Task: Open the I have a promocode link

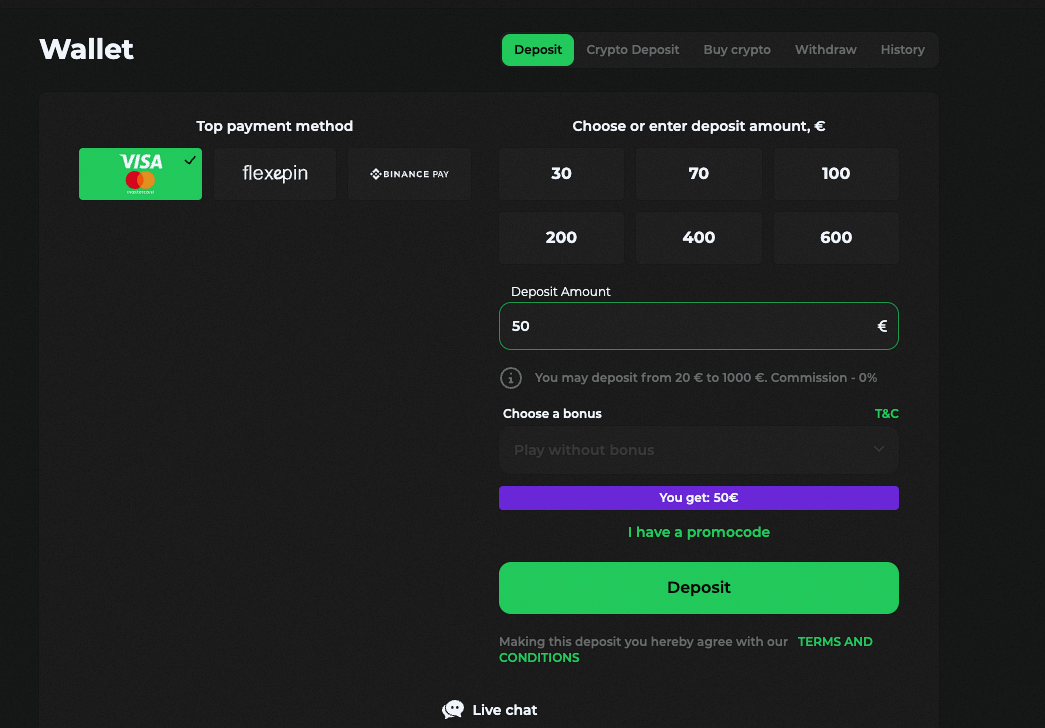Action: (698, 532)
